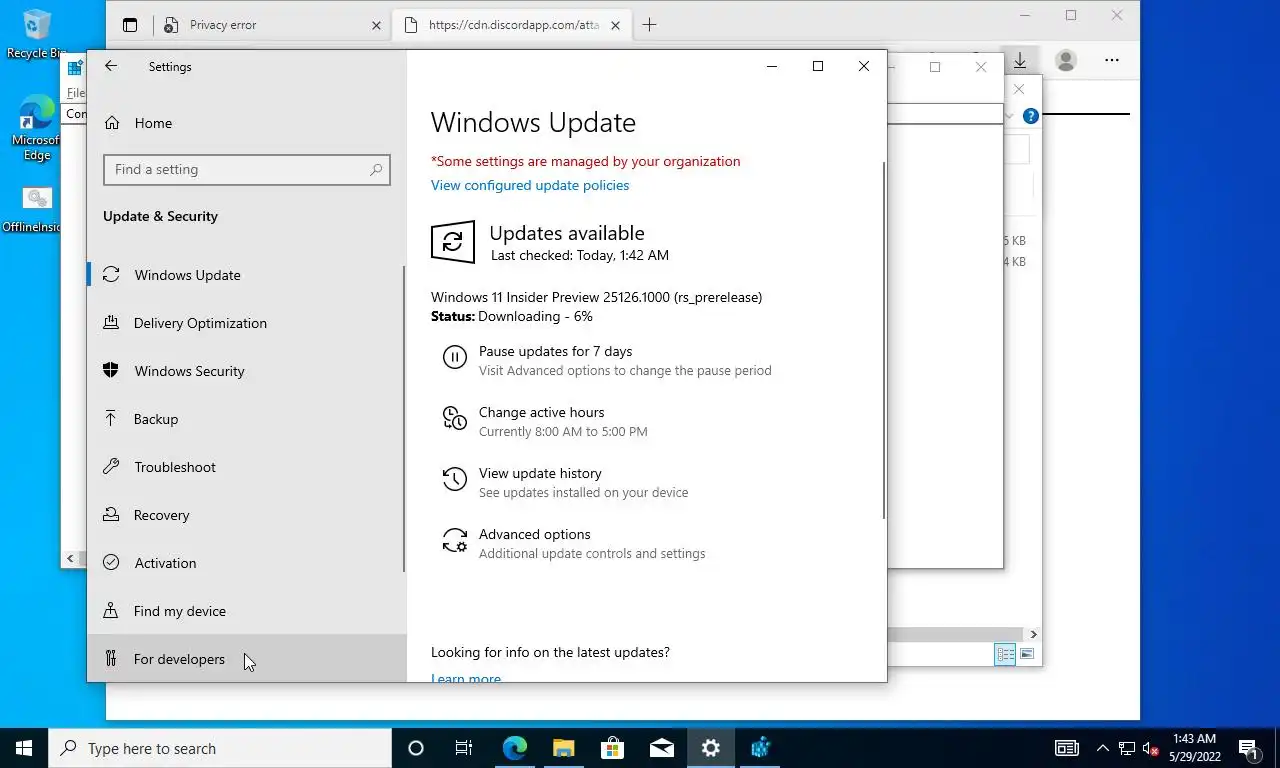Expand the chevron next to the Help icon
Viewport: 1280px width, 768px height.
coord(1010,116)
